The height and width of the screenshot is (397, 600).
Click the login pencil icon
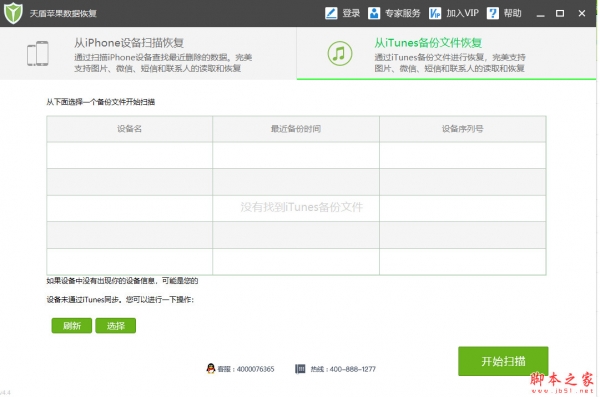[331, 13]
